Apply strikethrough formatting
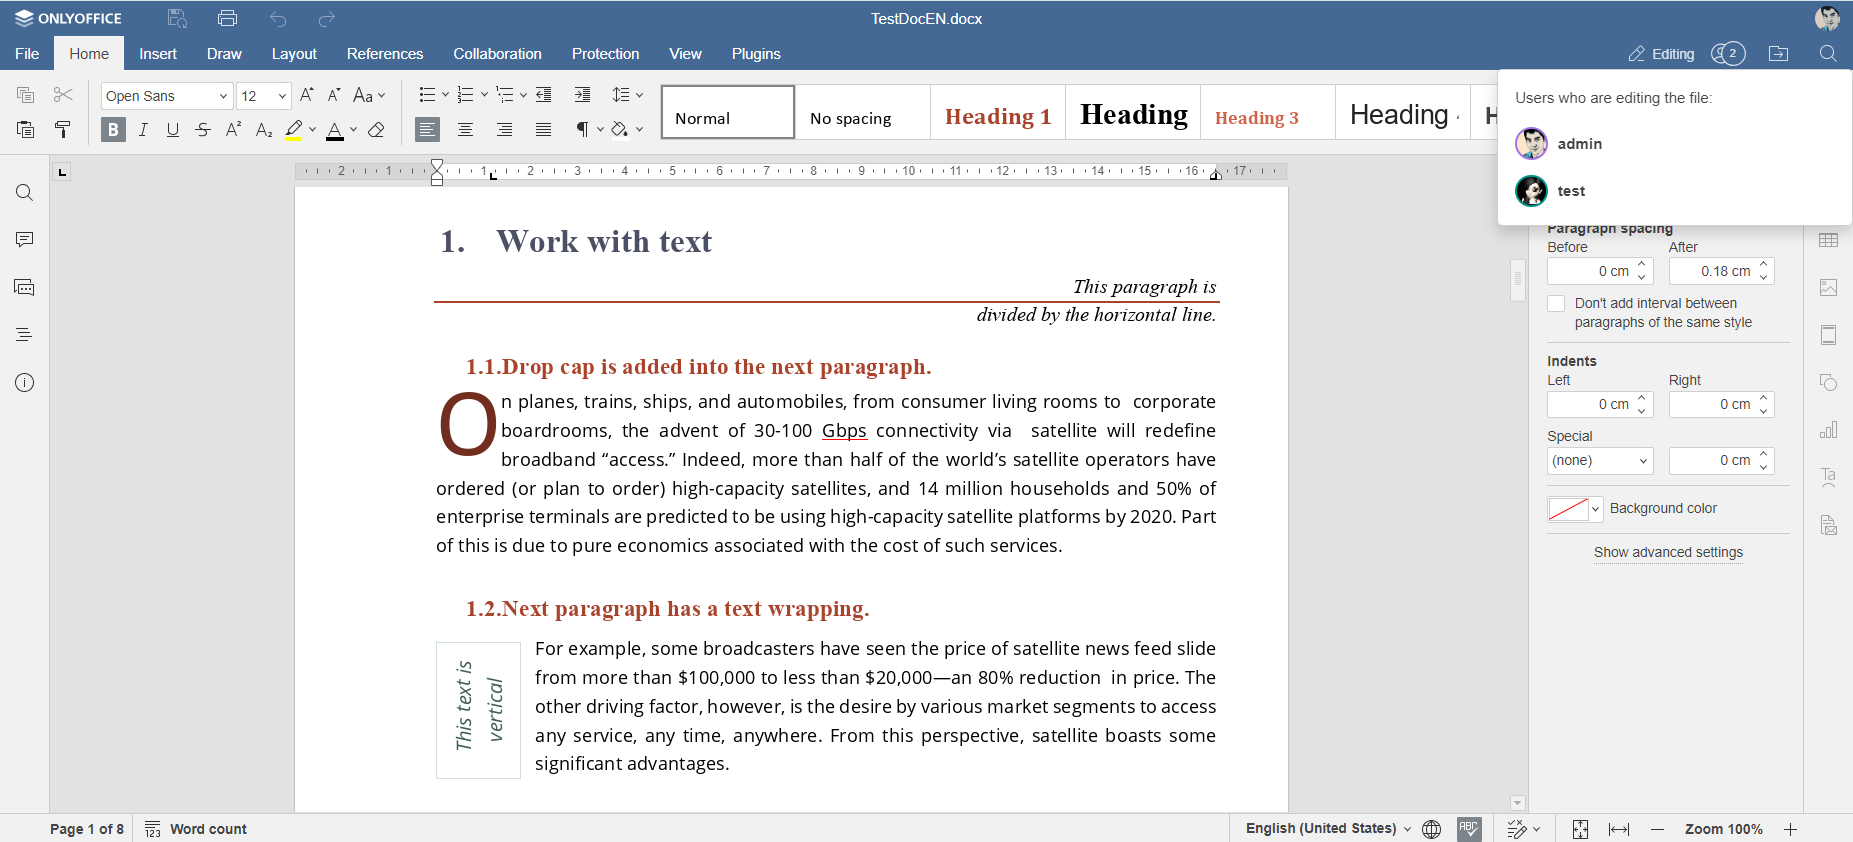This screenshot has width=1853, height=842. 203,129
